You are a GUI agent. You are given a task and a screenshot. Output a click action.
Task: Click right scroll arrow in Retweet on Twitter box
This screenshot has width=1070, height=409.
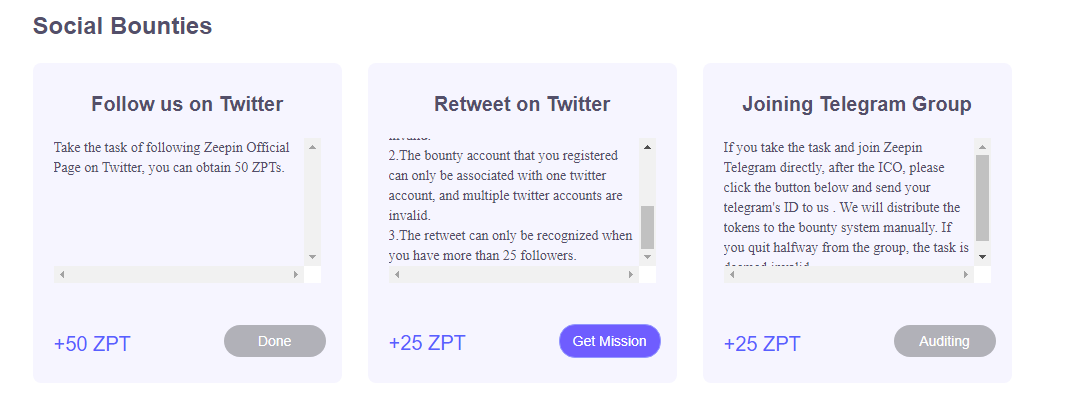tap(631, 274)
